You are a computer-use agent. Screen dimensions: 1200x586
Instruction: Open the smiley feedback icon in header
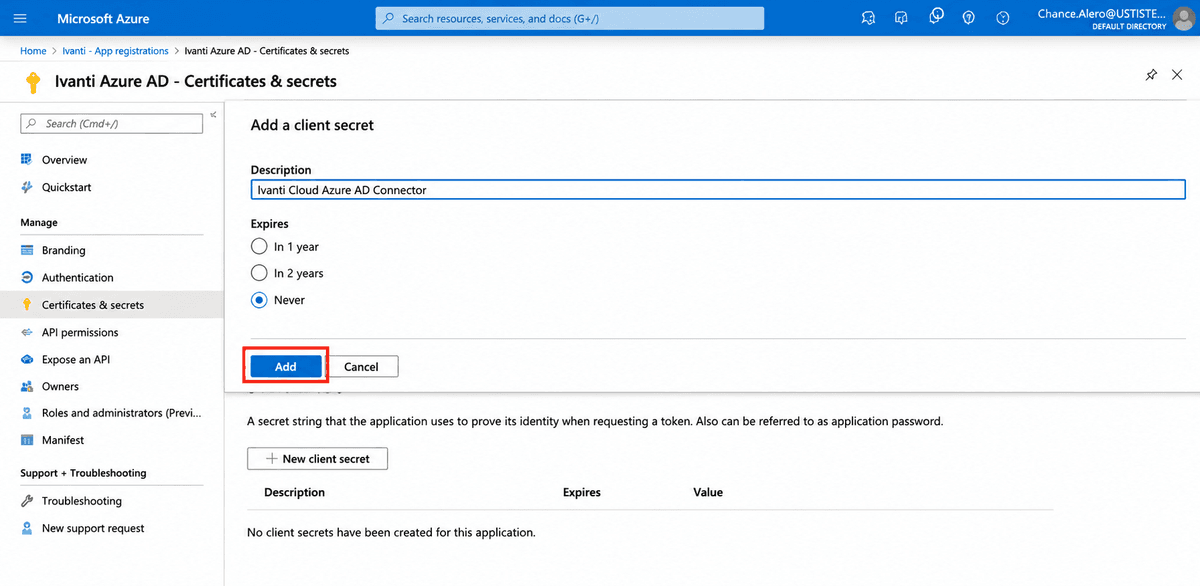1003,18
